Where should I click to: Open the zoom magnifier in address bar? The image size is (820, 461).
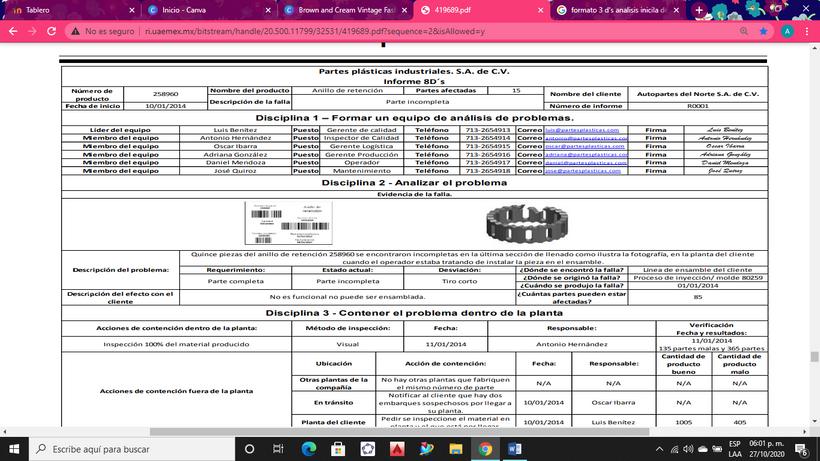click(744, 31)
